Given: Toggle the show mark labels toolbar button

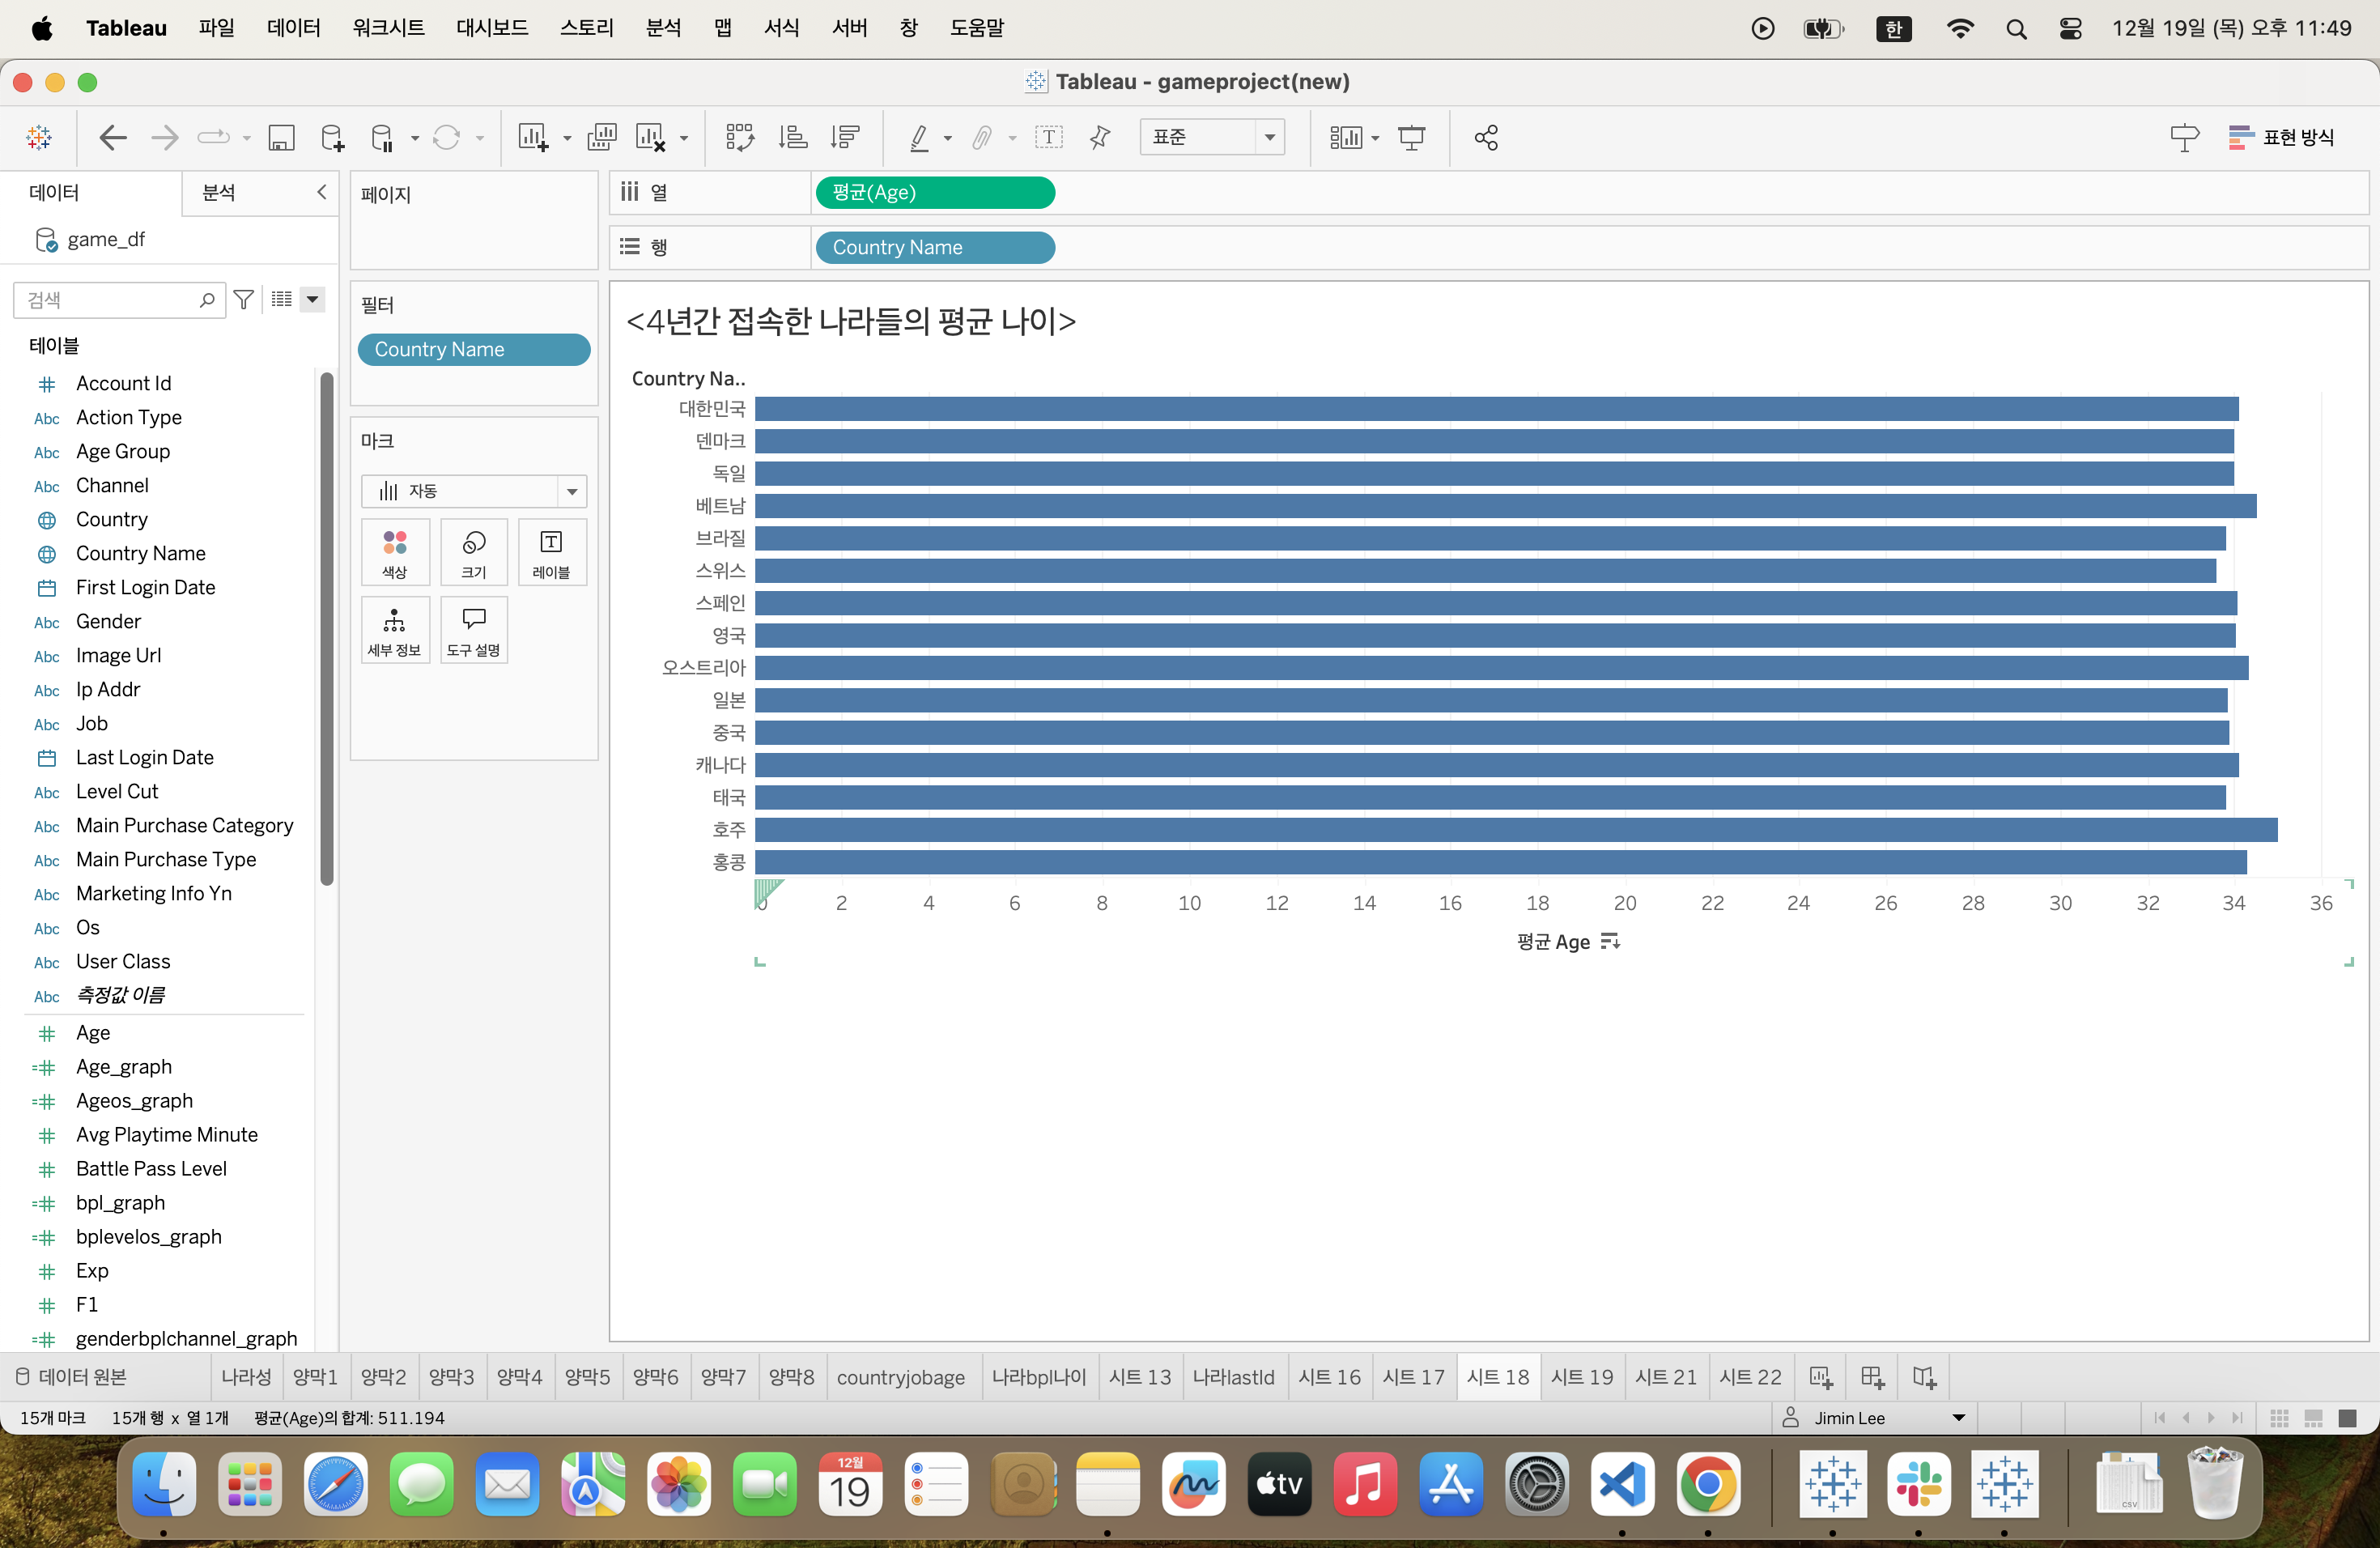Looking at the screenshot, I should (x=1048, y=137).
